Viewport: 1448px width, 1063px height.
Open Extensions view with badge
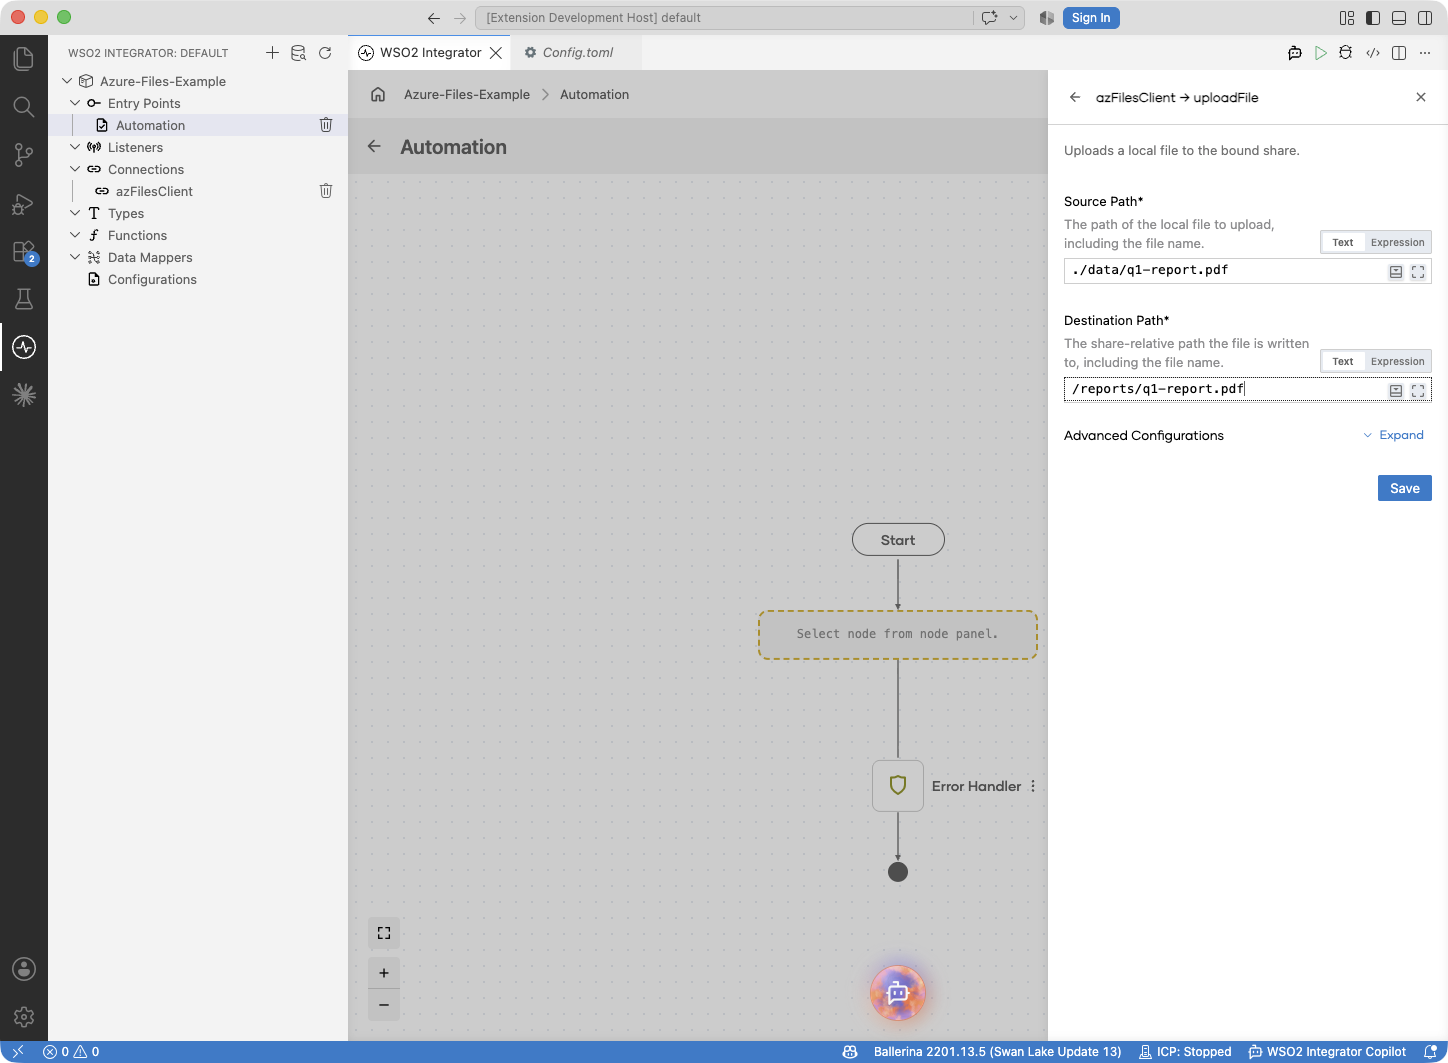tap(23, 251)
